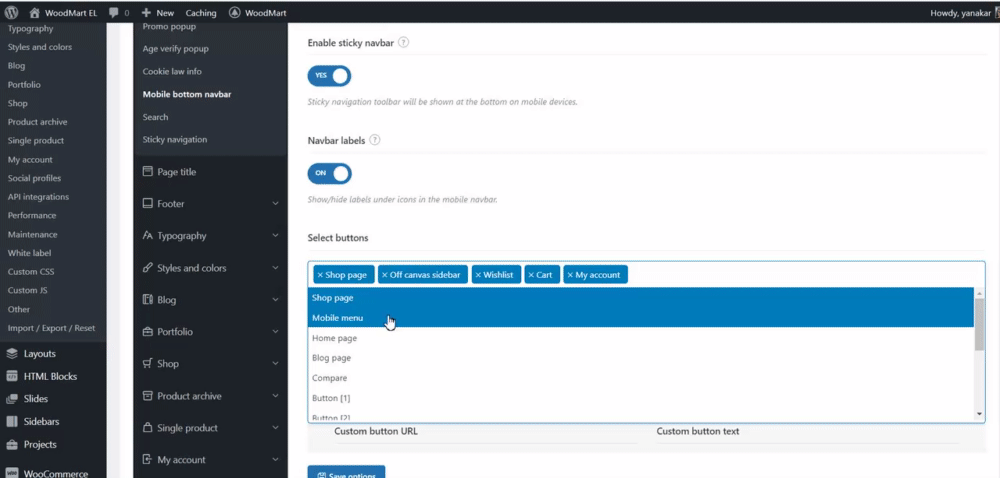Click the Sidebars icon in sidebar

[x=12, y=422]
